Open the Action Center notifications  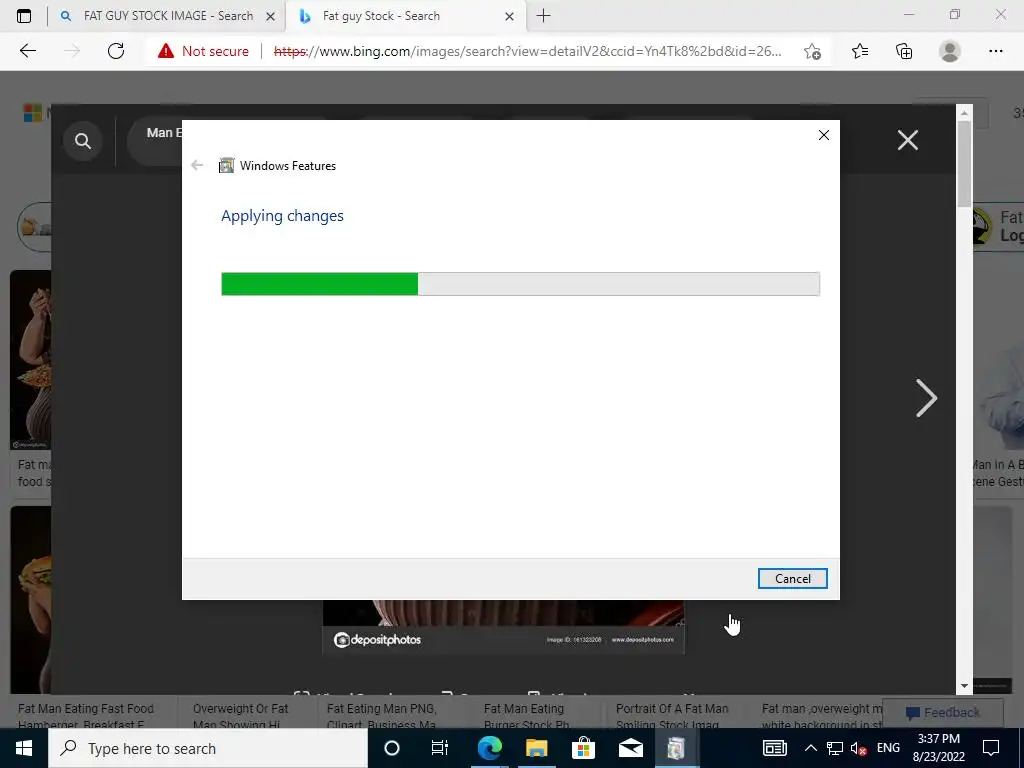[x=991, y=748]
